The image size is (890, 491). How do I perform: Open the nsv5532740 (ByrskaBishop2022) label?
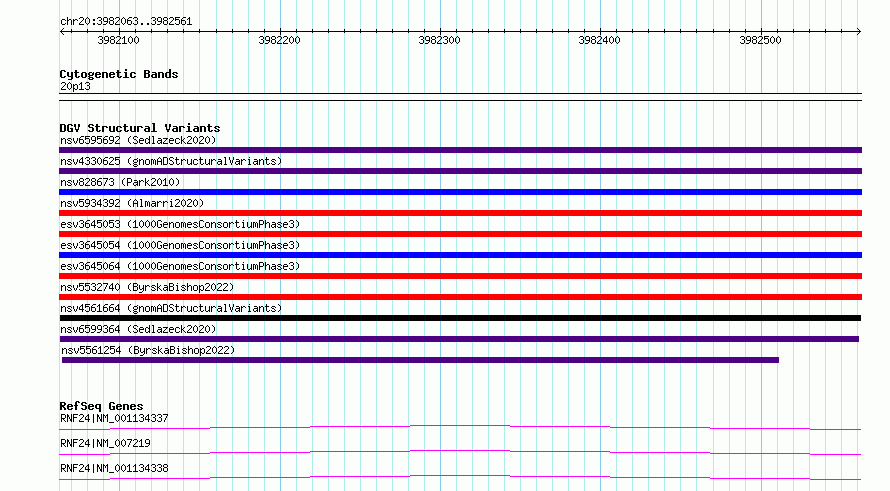tap(147, 287)
